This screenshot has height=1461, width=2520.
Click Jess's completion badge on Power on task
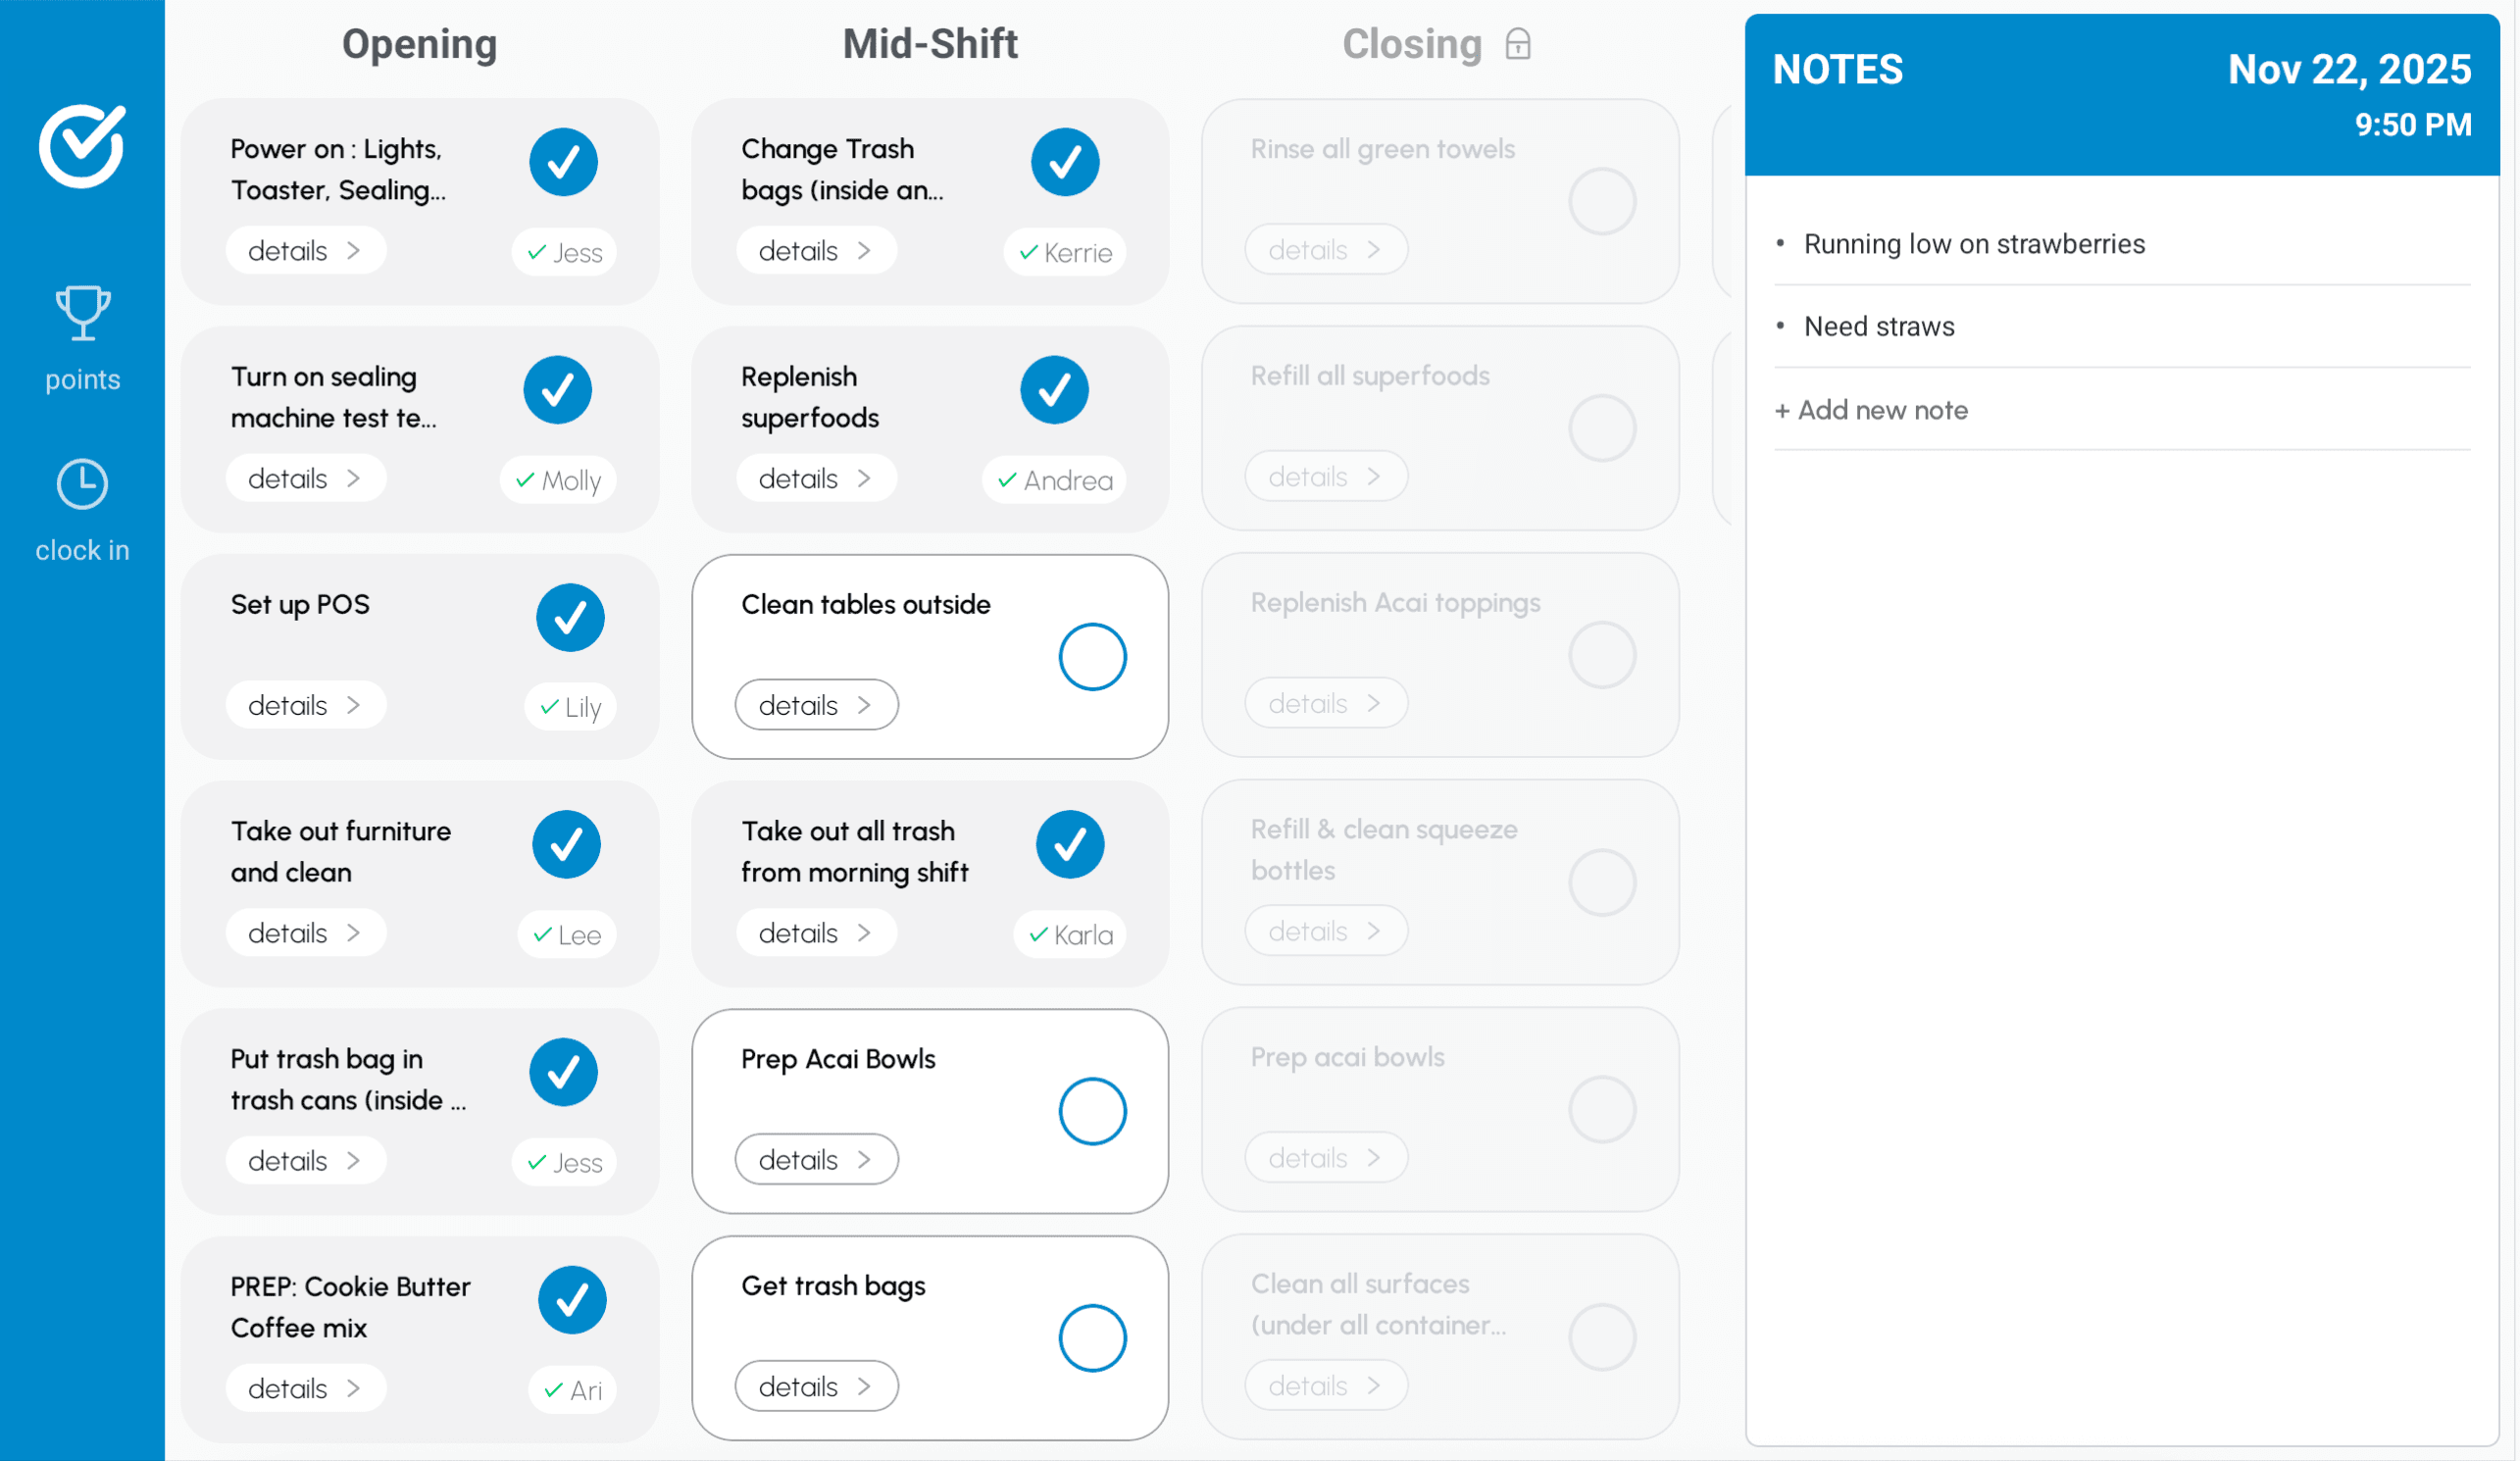(564, 252)
